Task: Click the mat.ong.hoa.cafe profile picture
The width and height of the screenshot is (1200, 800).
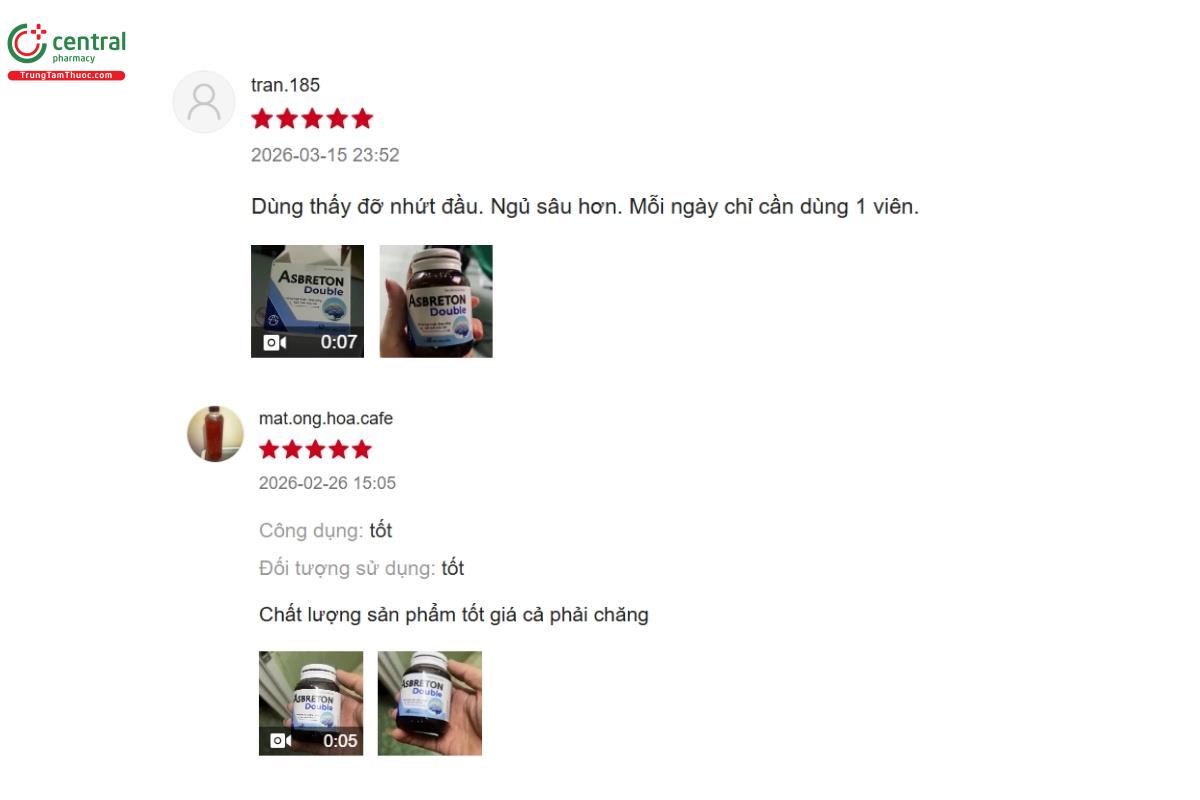Action: [x=215, y=434]
